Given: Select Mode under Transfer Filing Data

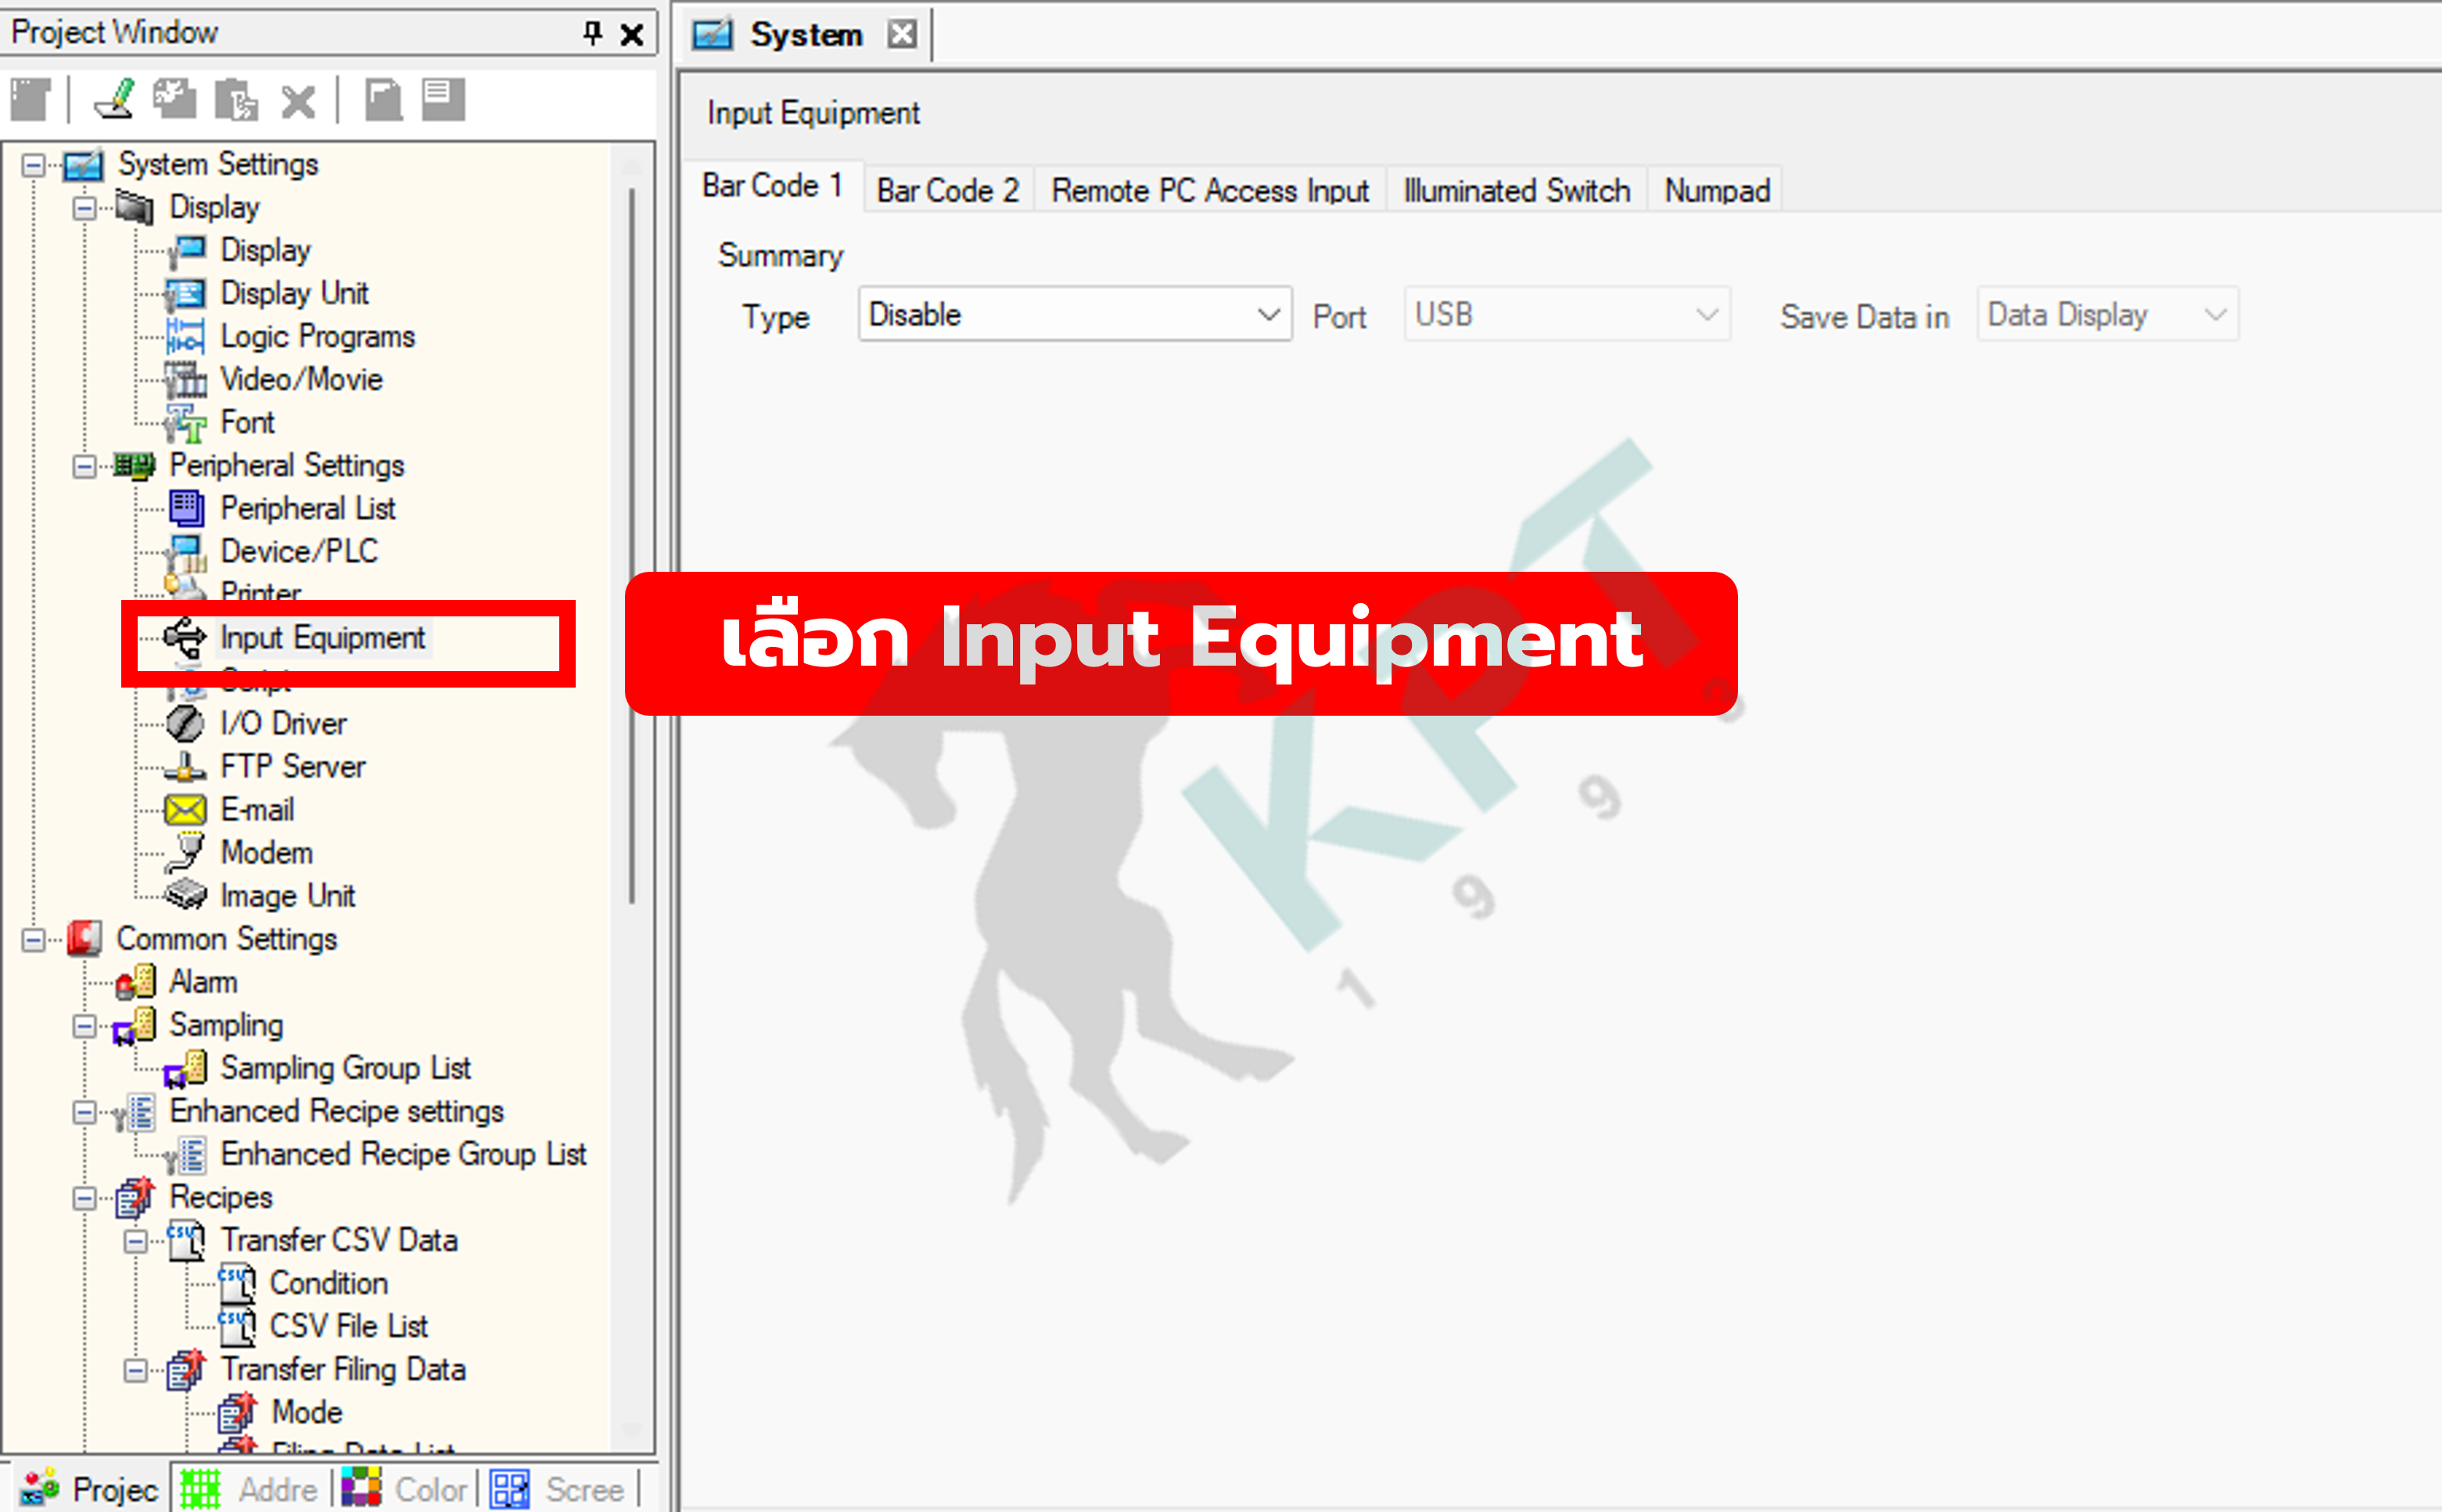Looking at the screenshot, I should (306, 1412).
